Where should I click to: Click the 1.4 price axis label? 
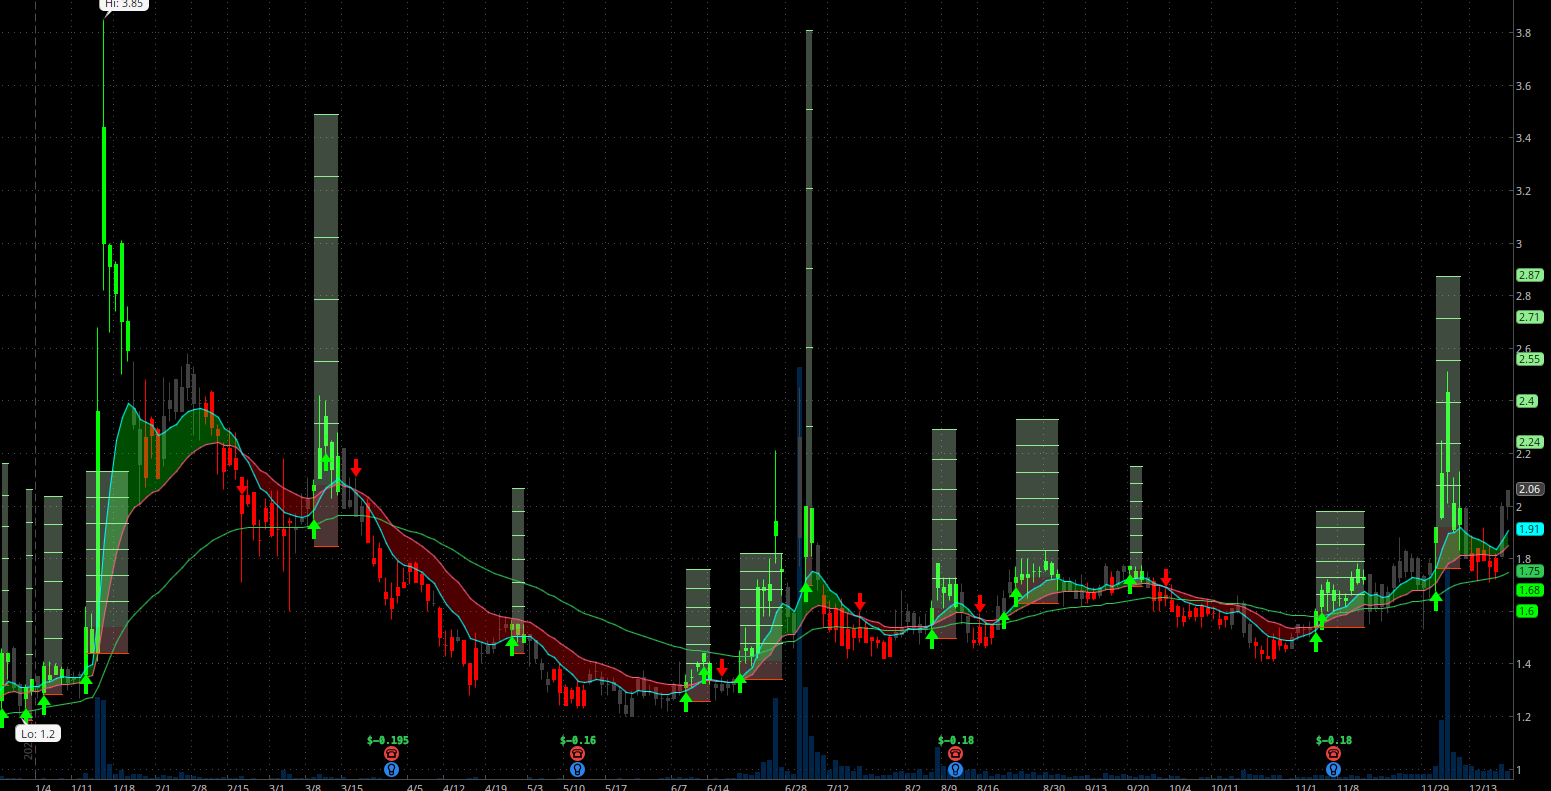1524,664
